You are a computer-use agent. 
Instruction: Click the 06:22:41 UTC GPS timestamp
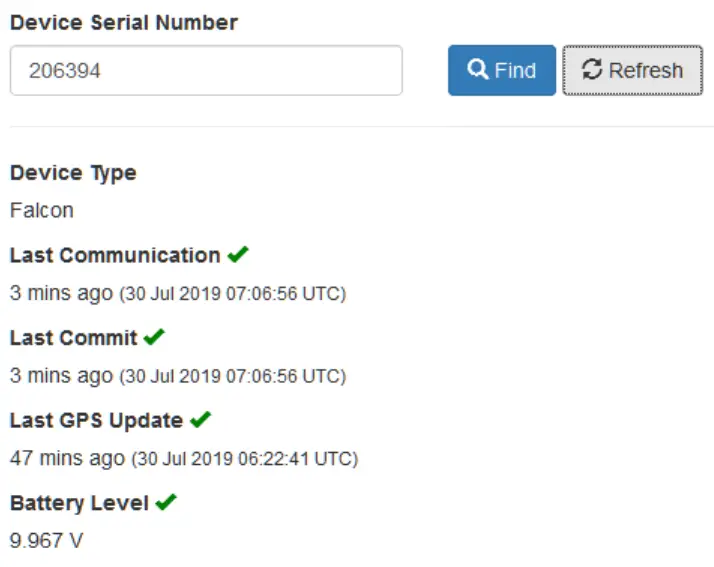[x=244, y=459]
